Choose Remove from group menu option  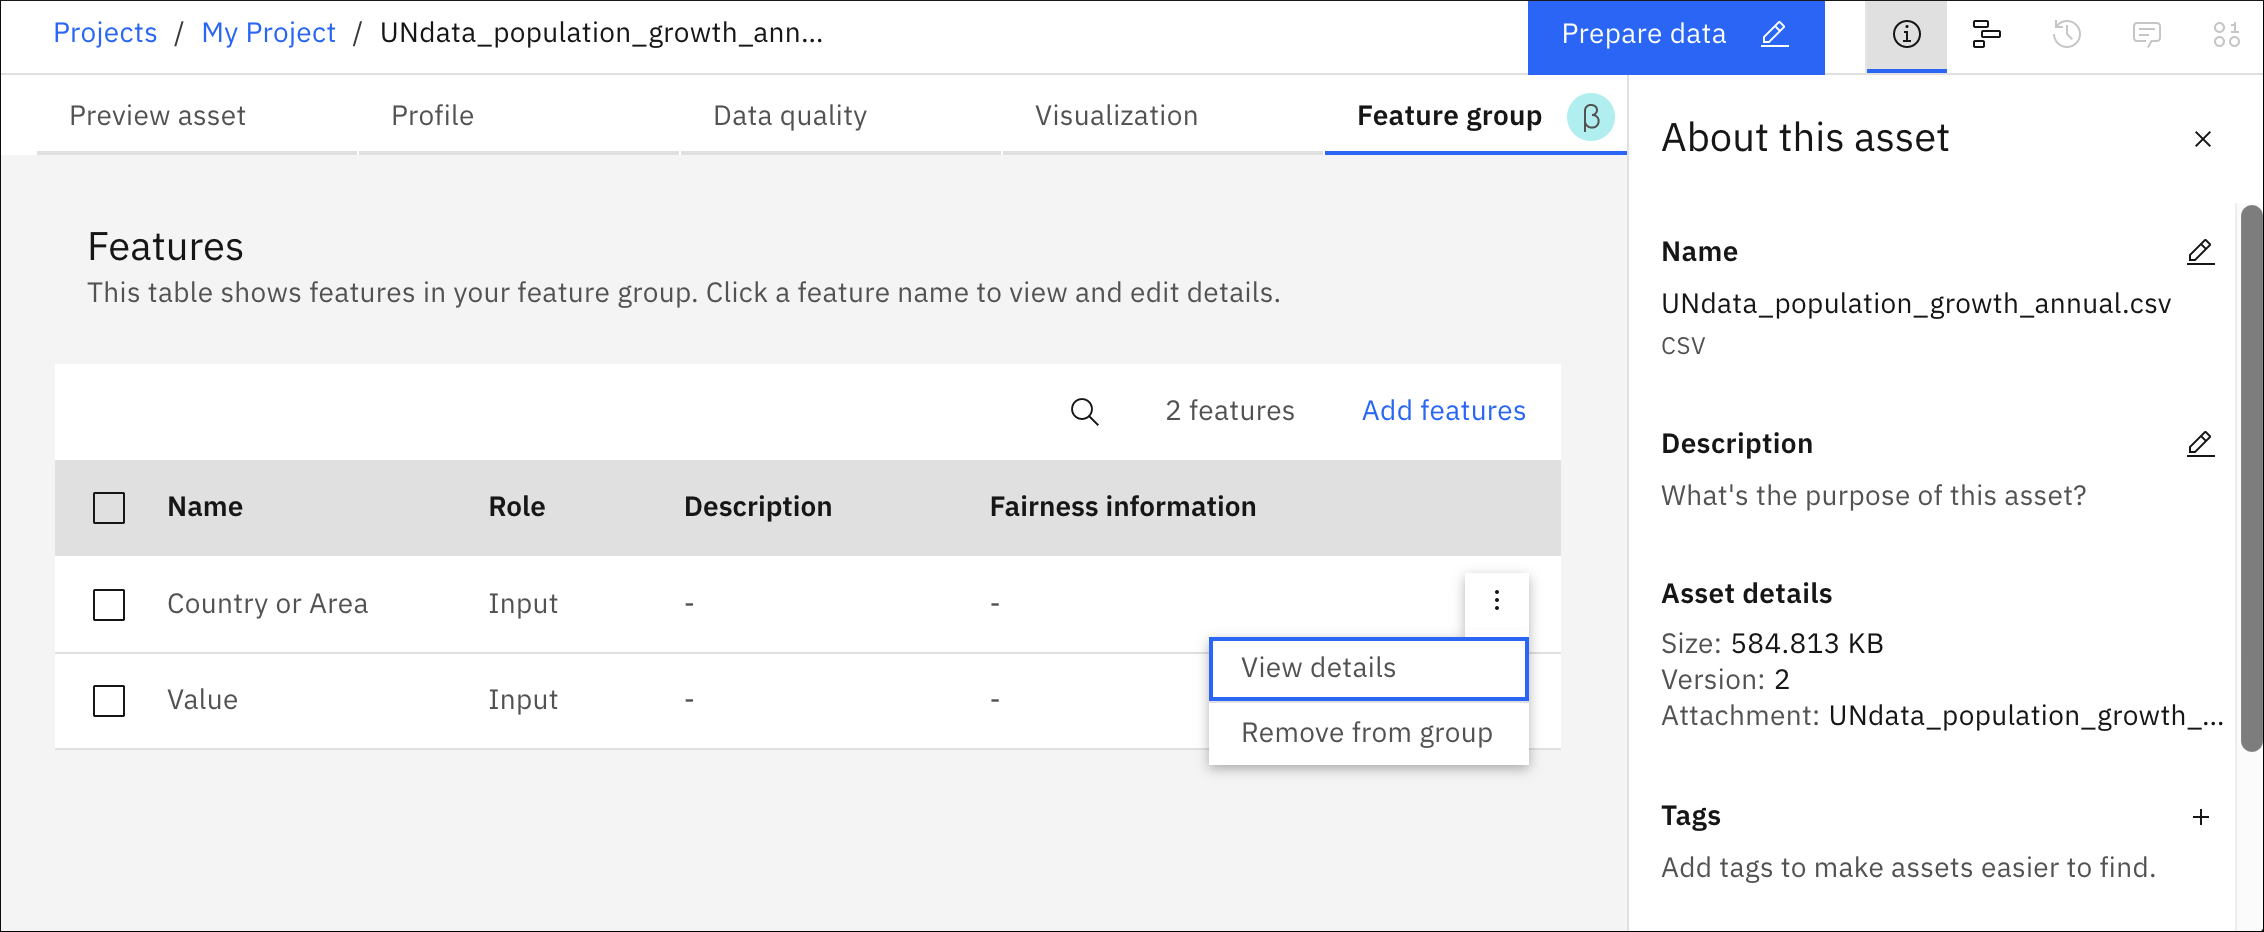point(1368,733)
